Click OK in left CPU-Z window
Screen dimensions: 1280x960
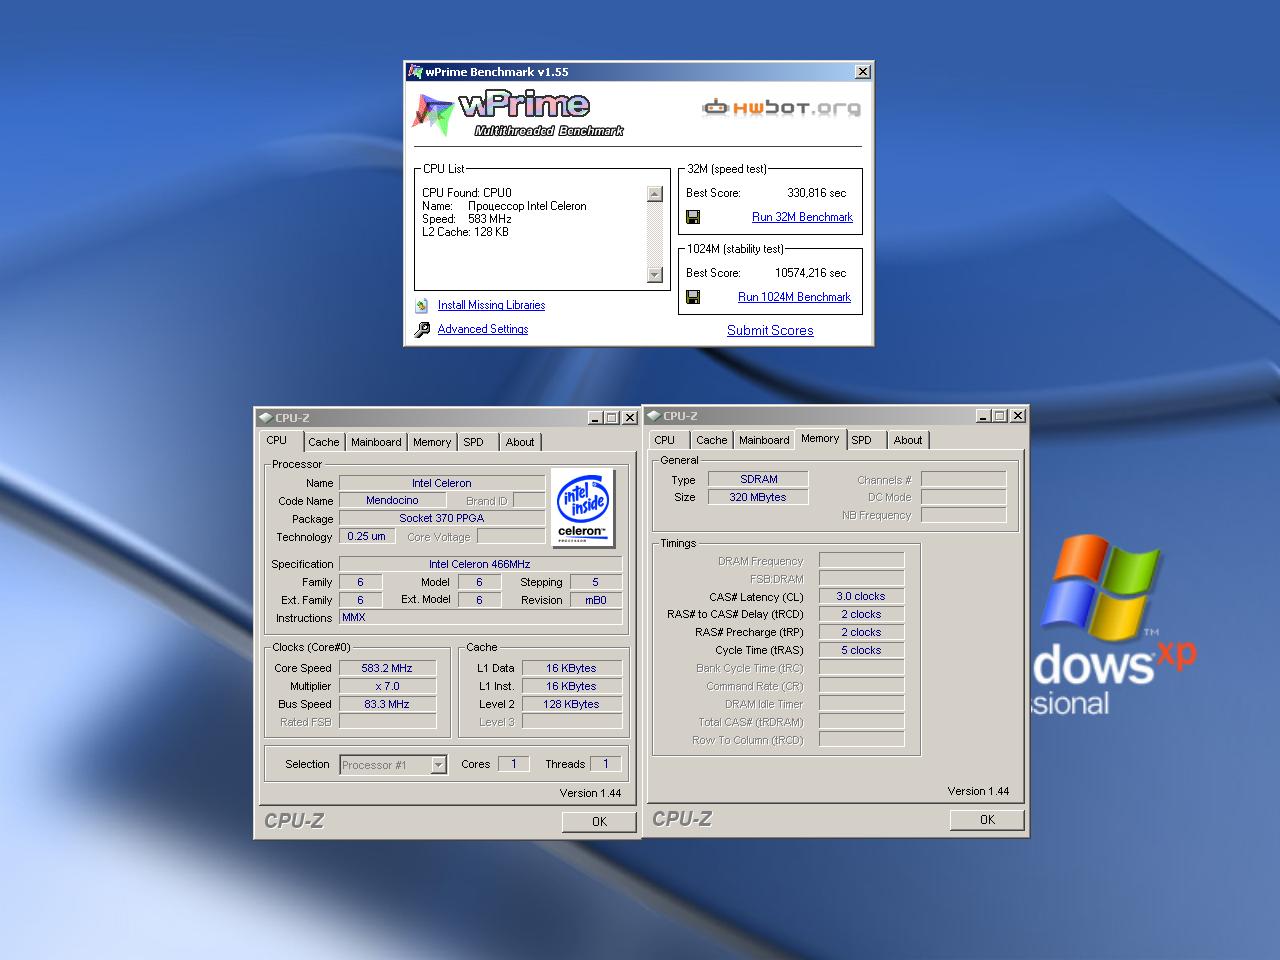coord(599,821)
